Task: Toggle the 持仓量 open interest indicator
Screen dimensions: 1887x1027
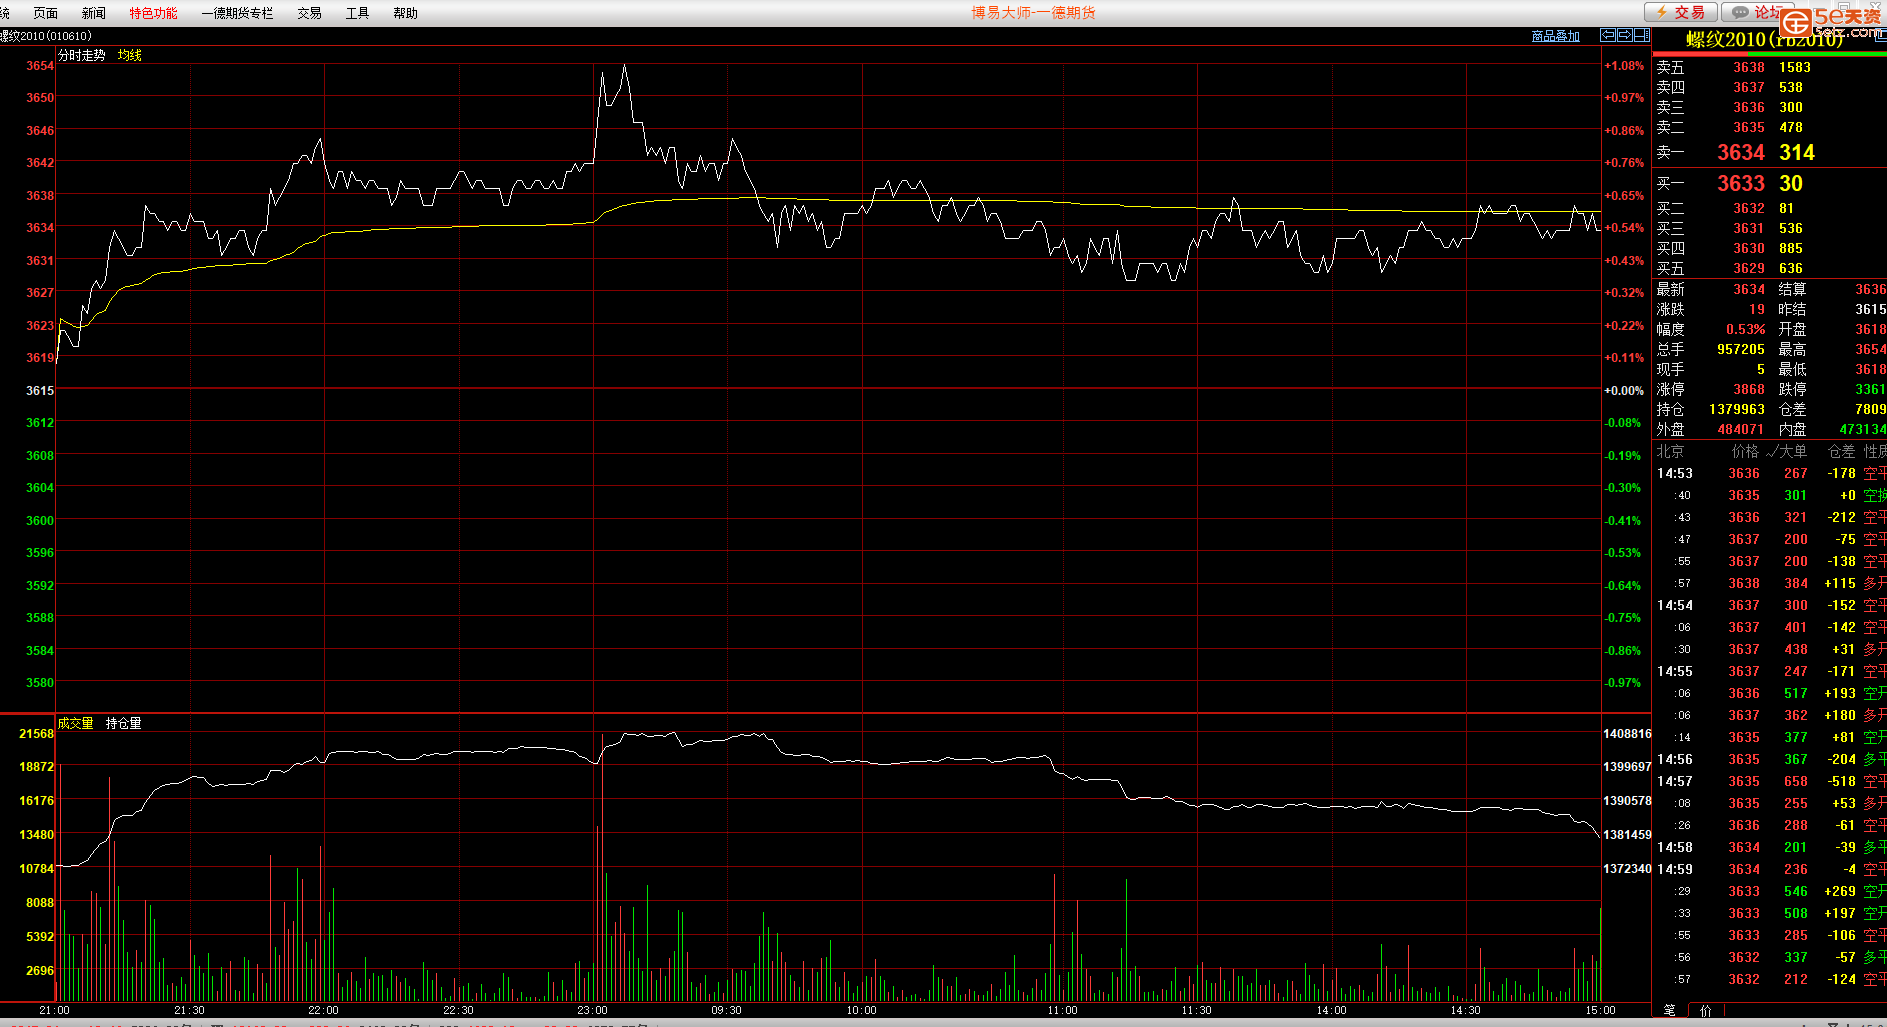Action: tap(123, 723)
